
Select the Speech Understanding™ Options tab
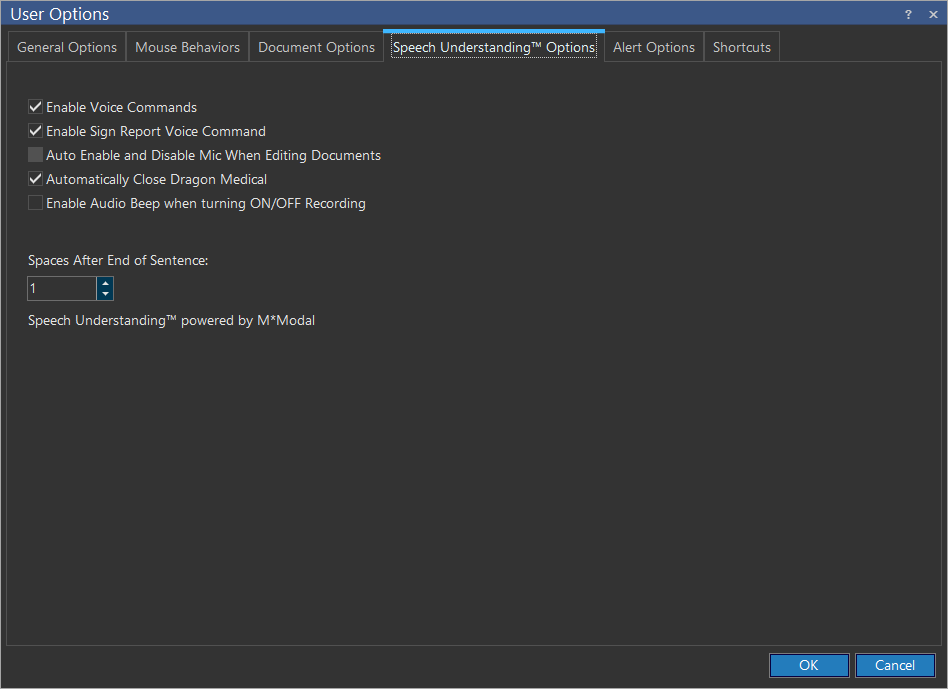coord(494,47)
